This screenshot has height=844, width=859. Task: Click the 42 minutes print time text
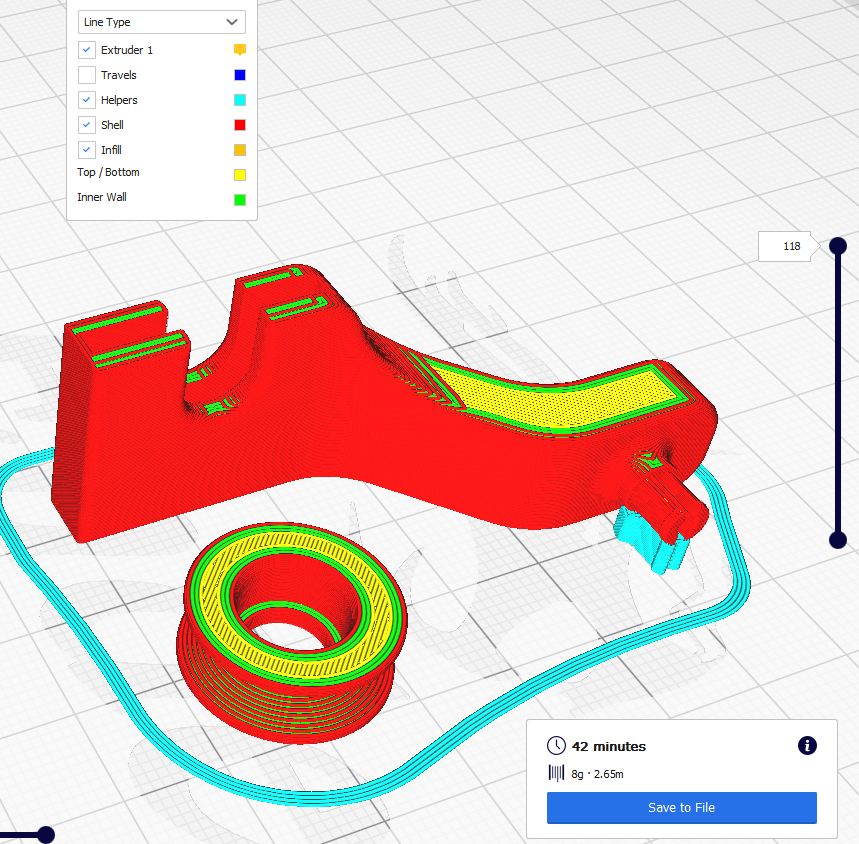[x=609, y=747]
